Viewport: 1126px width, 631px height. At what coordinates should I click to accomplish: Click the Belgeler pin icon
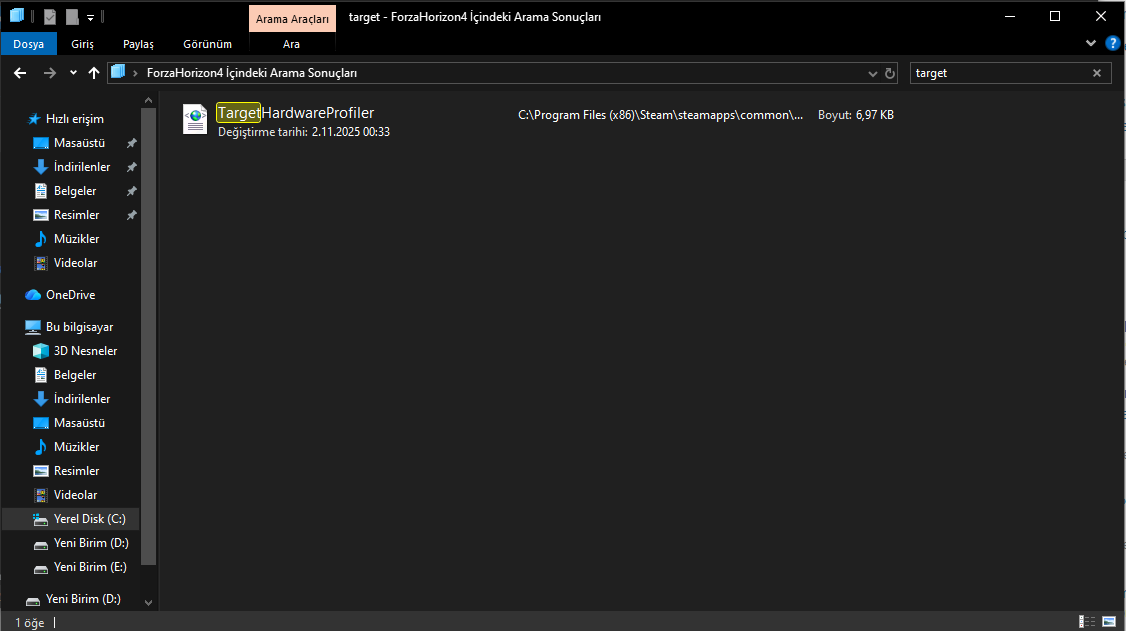point(131,192)
